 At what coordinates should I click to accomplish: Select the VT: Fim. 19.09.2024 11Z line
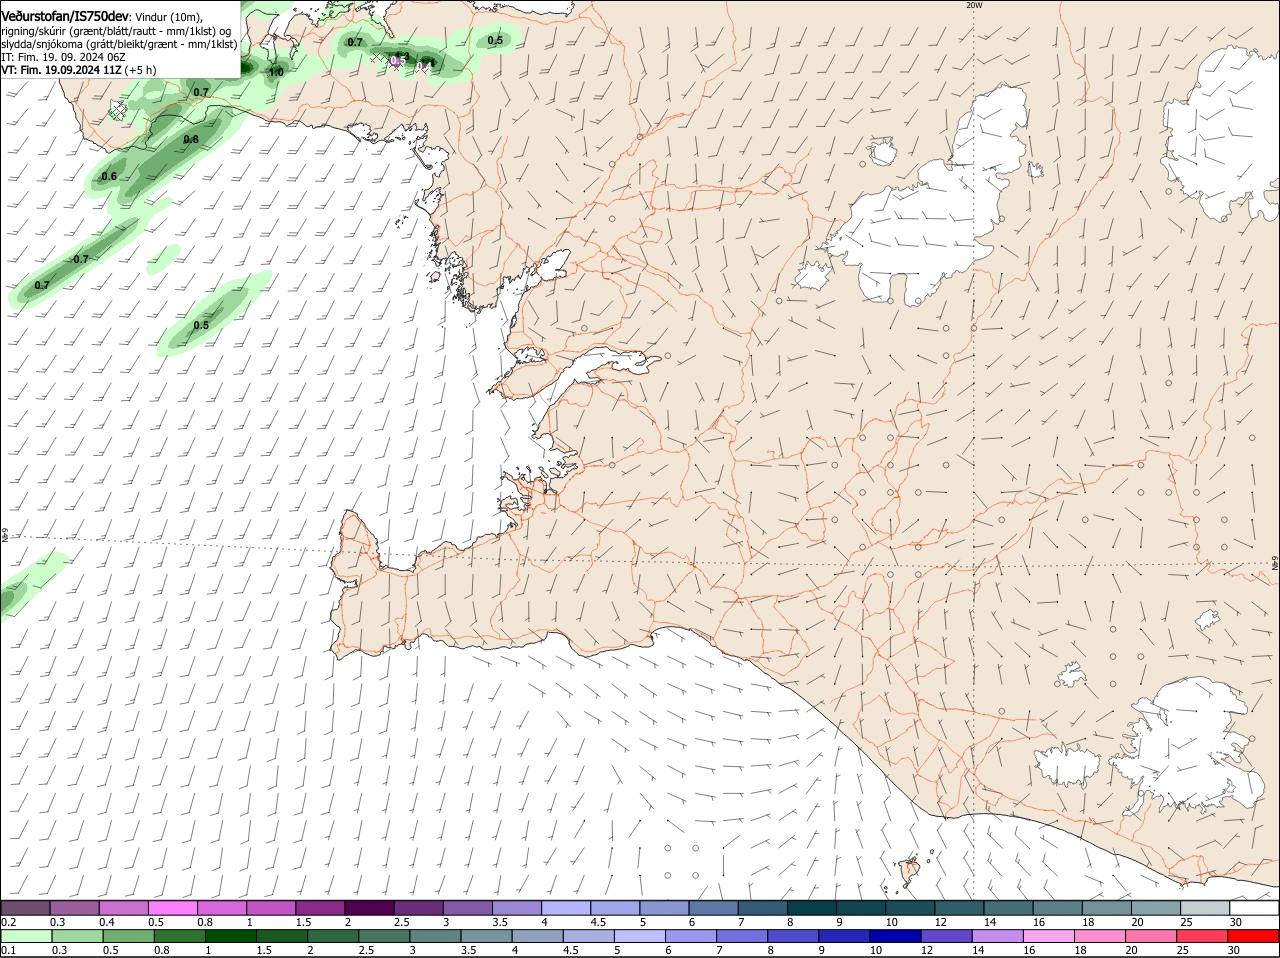pos(63,70)
